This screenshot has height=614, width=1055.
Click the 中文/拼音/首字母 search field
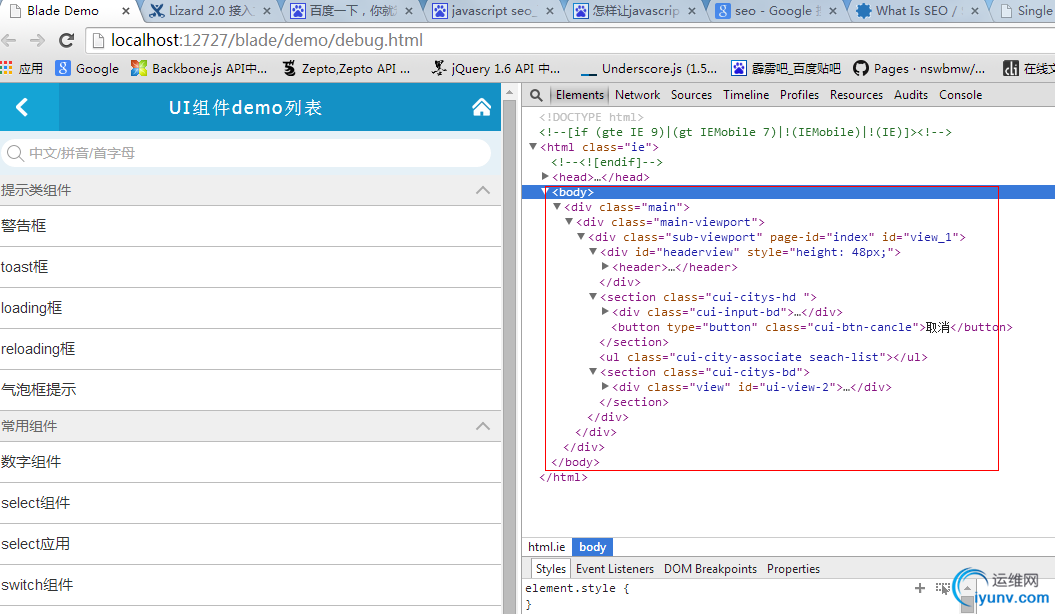250,153
